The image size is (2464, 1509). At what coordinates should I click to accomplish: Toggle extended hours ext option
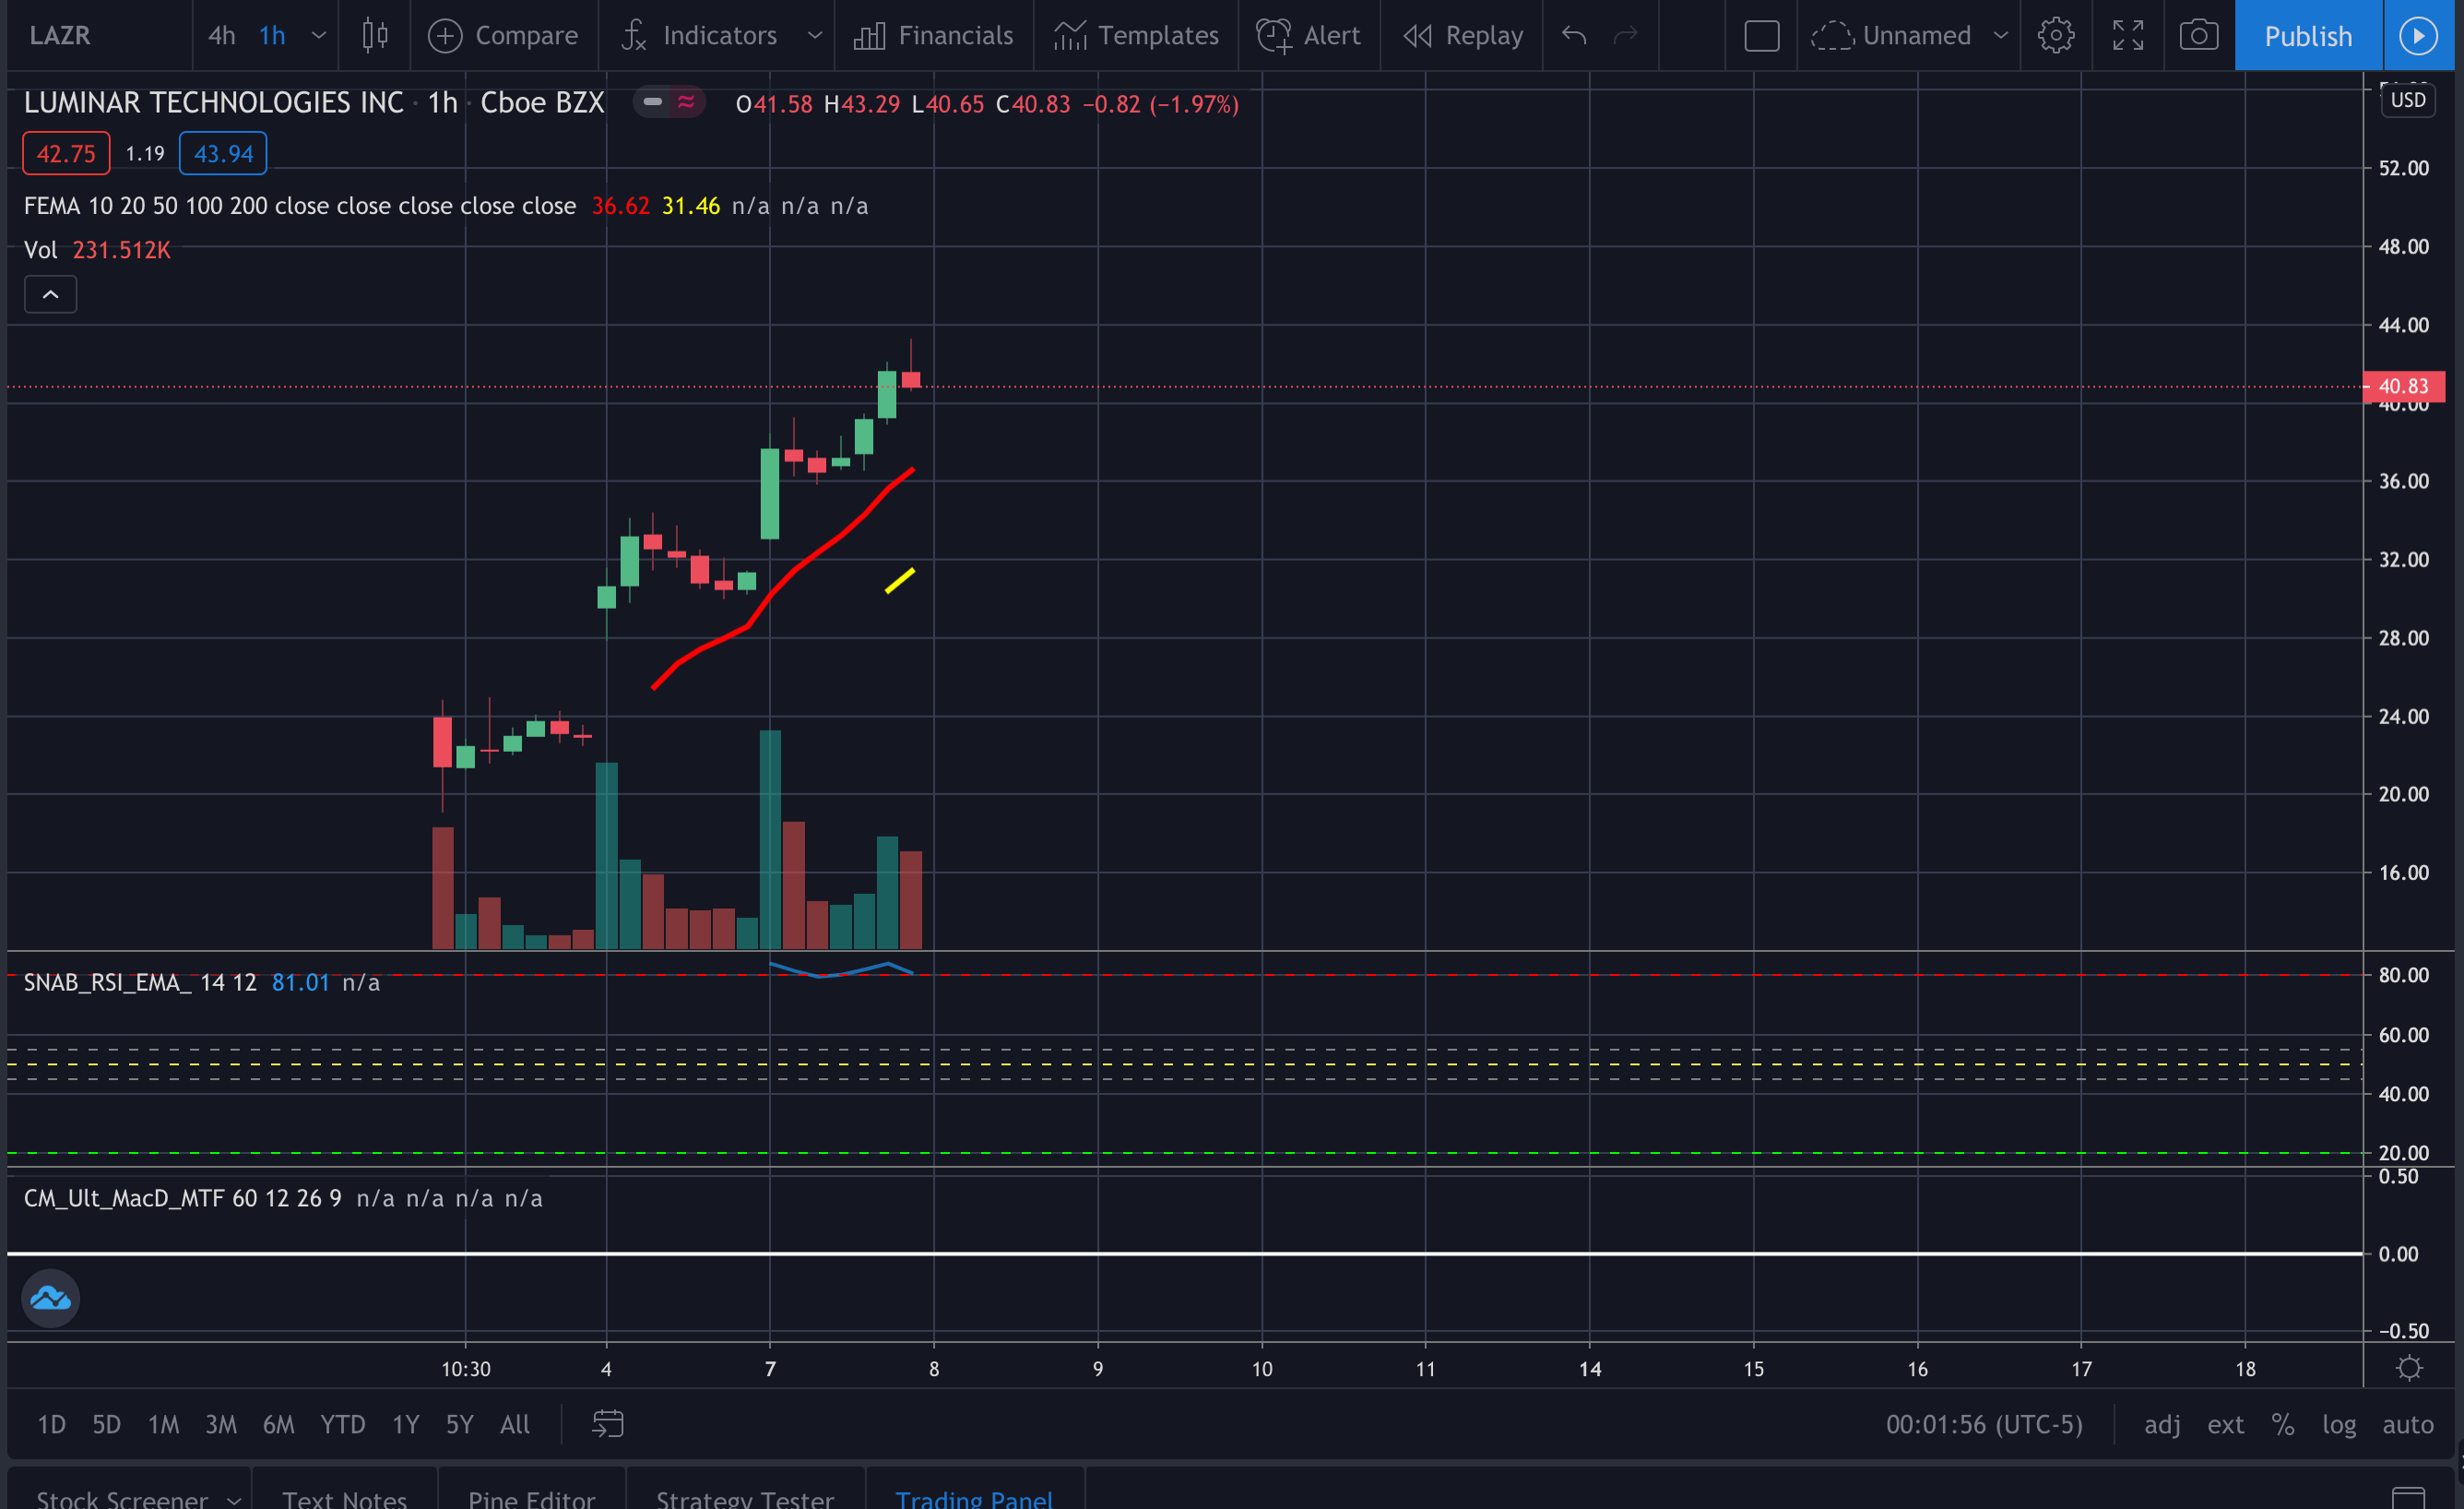coord(2225,1424)
